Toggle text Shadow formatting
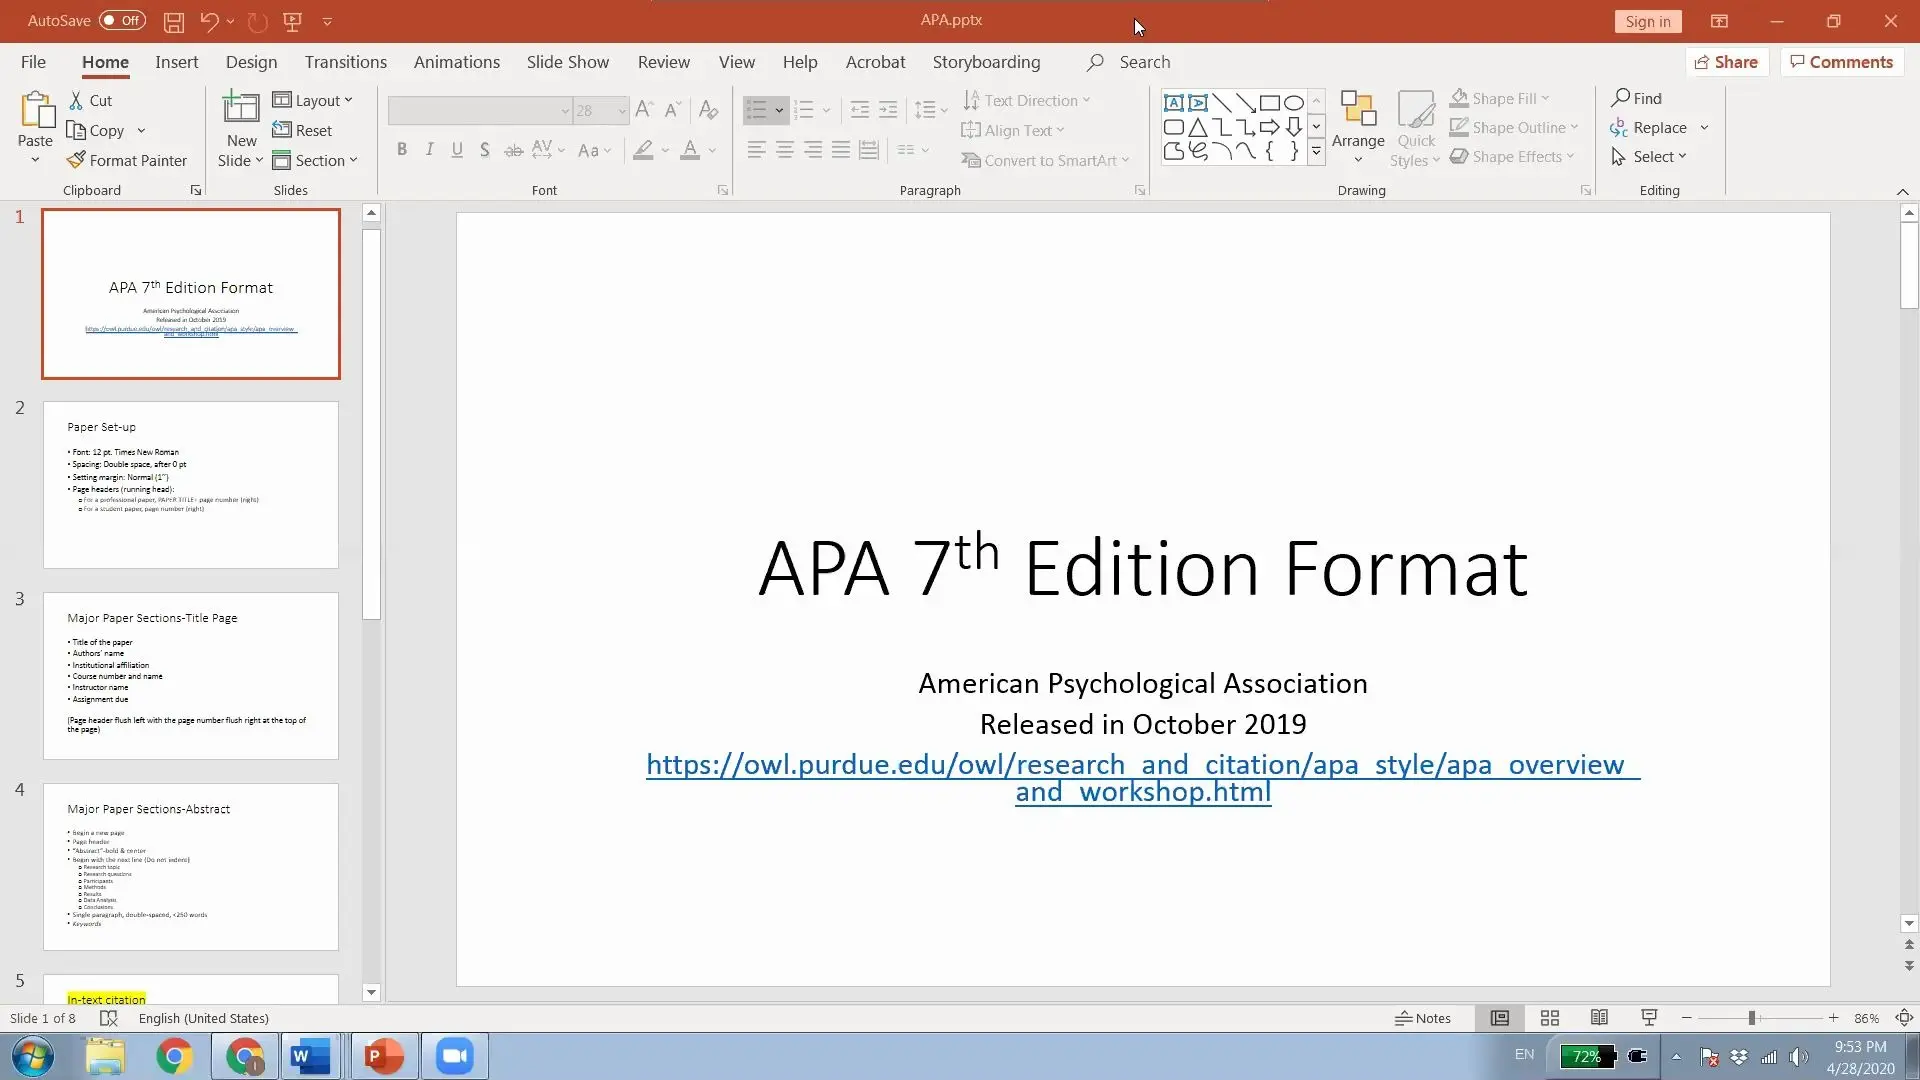The width and height of the screenshot is (1920, 1080). [x=484, y=150]
